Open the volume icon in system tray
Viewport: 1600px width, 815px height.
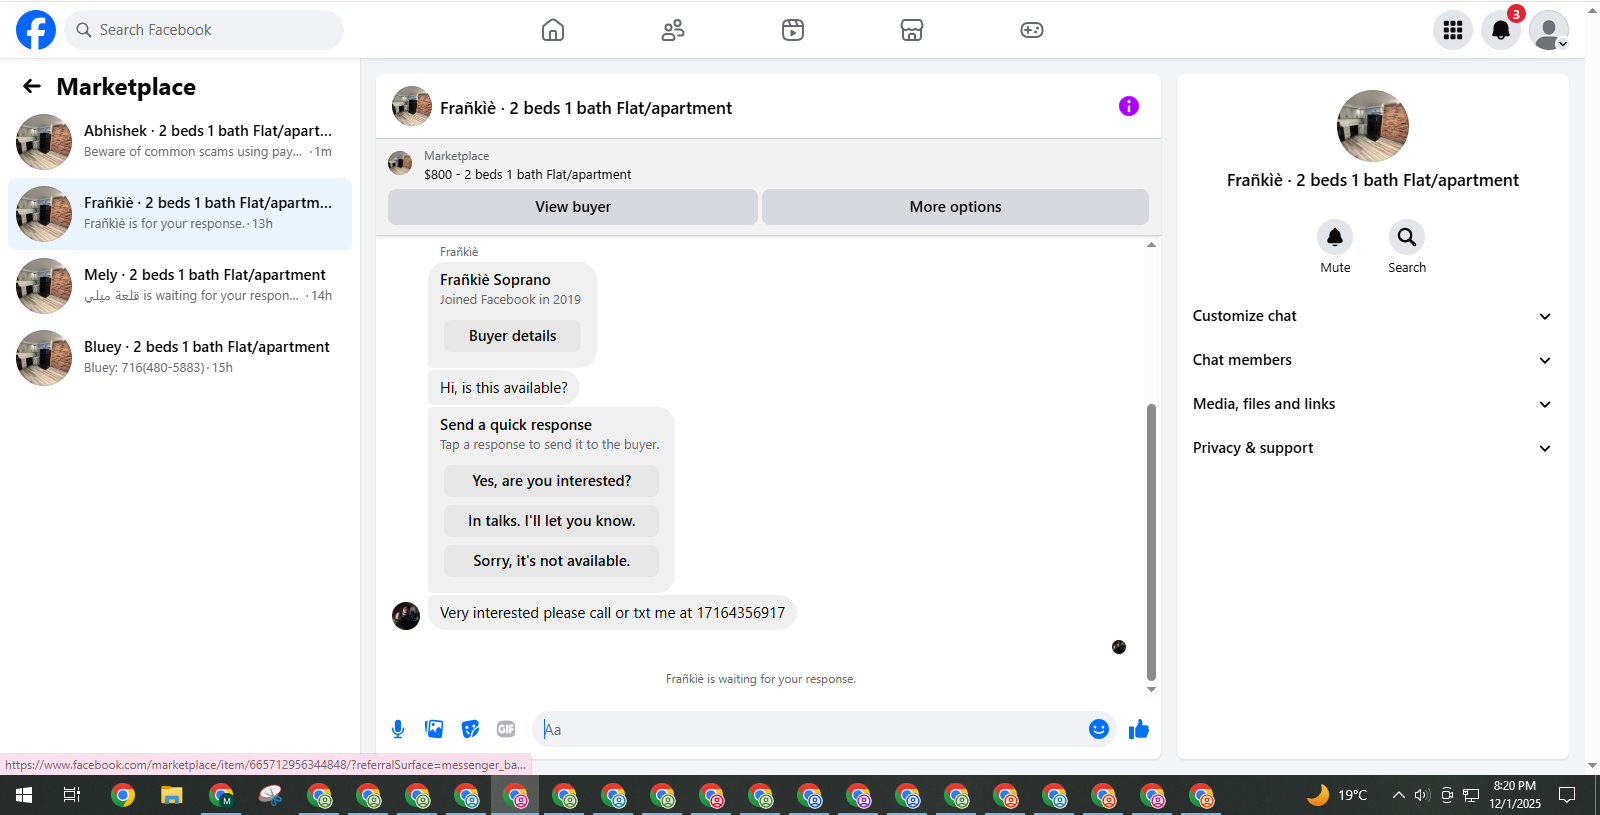coord(1422,795)
